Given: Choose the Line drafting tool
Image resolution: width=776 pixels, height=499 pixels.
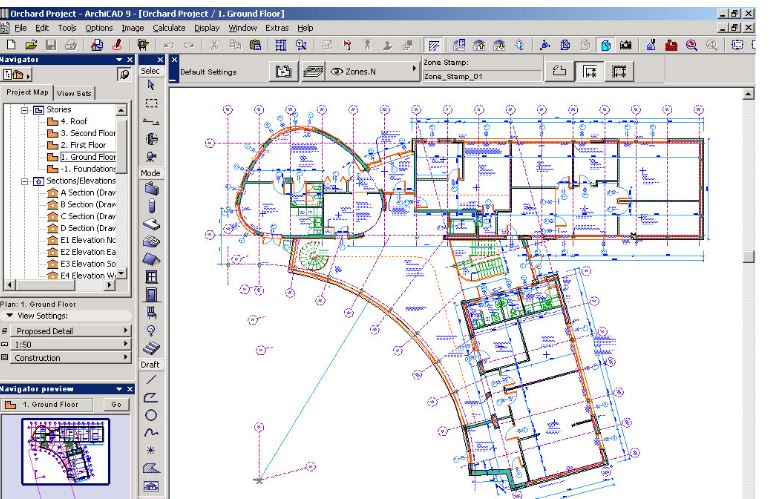Looking at the screenshot, I should click(151, 380).
